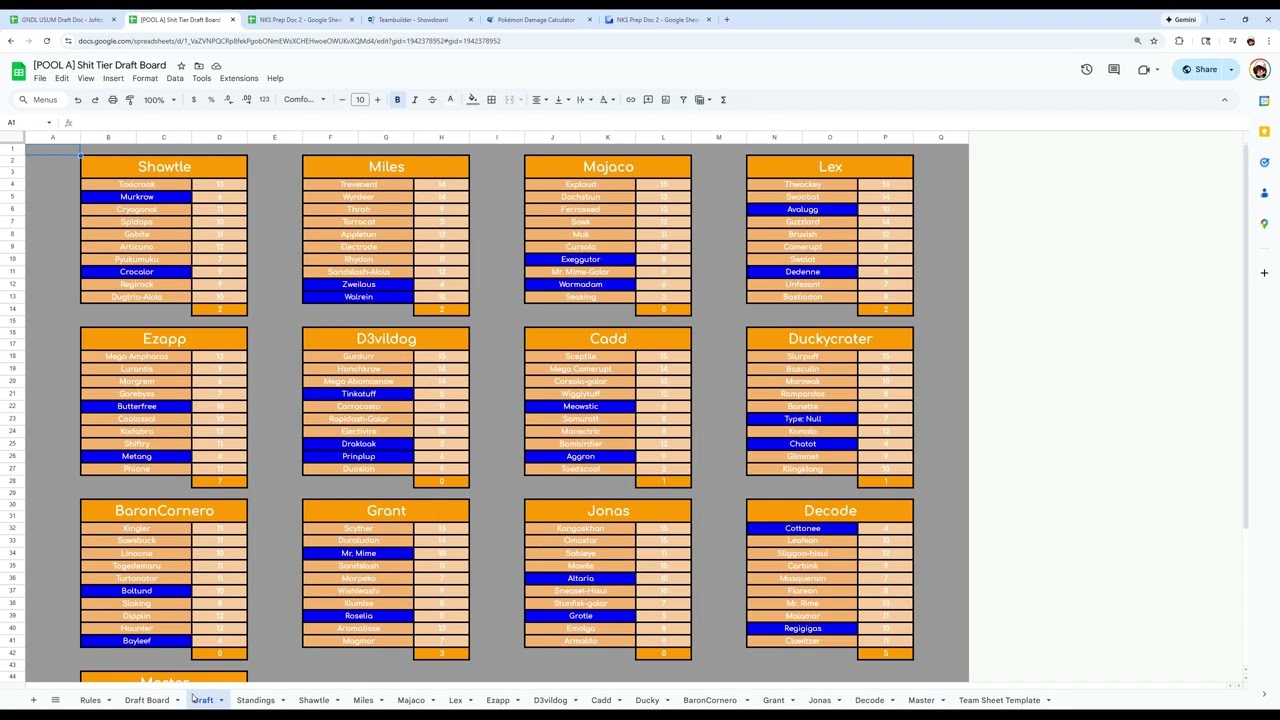Open the horizontal align dropdown

539,100
